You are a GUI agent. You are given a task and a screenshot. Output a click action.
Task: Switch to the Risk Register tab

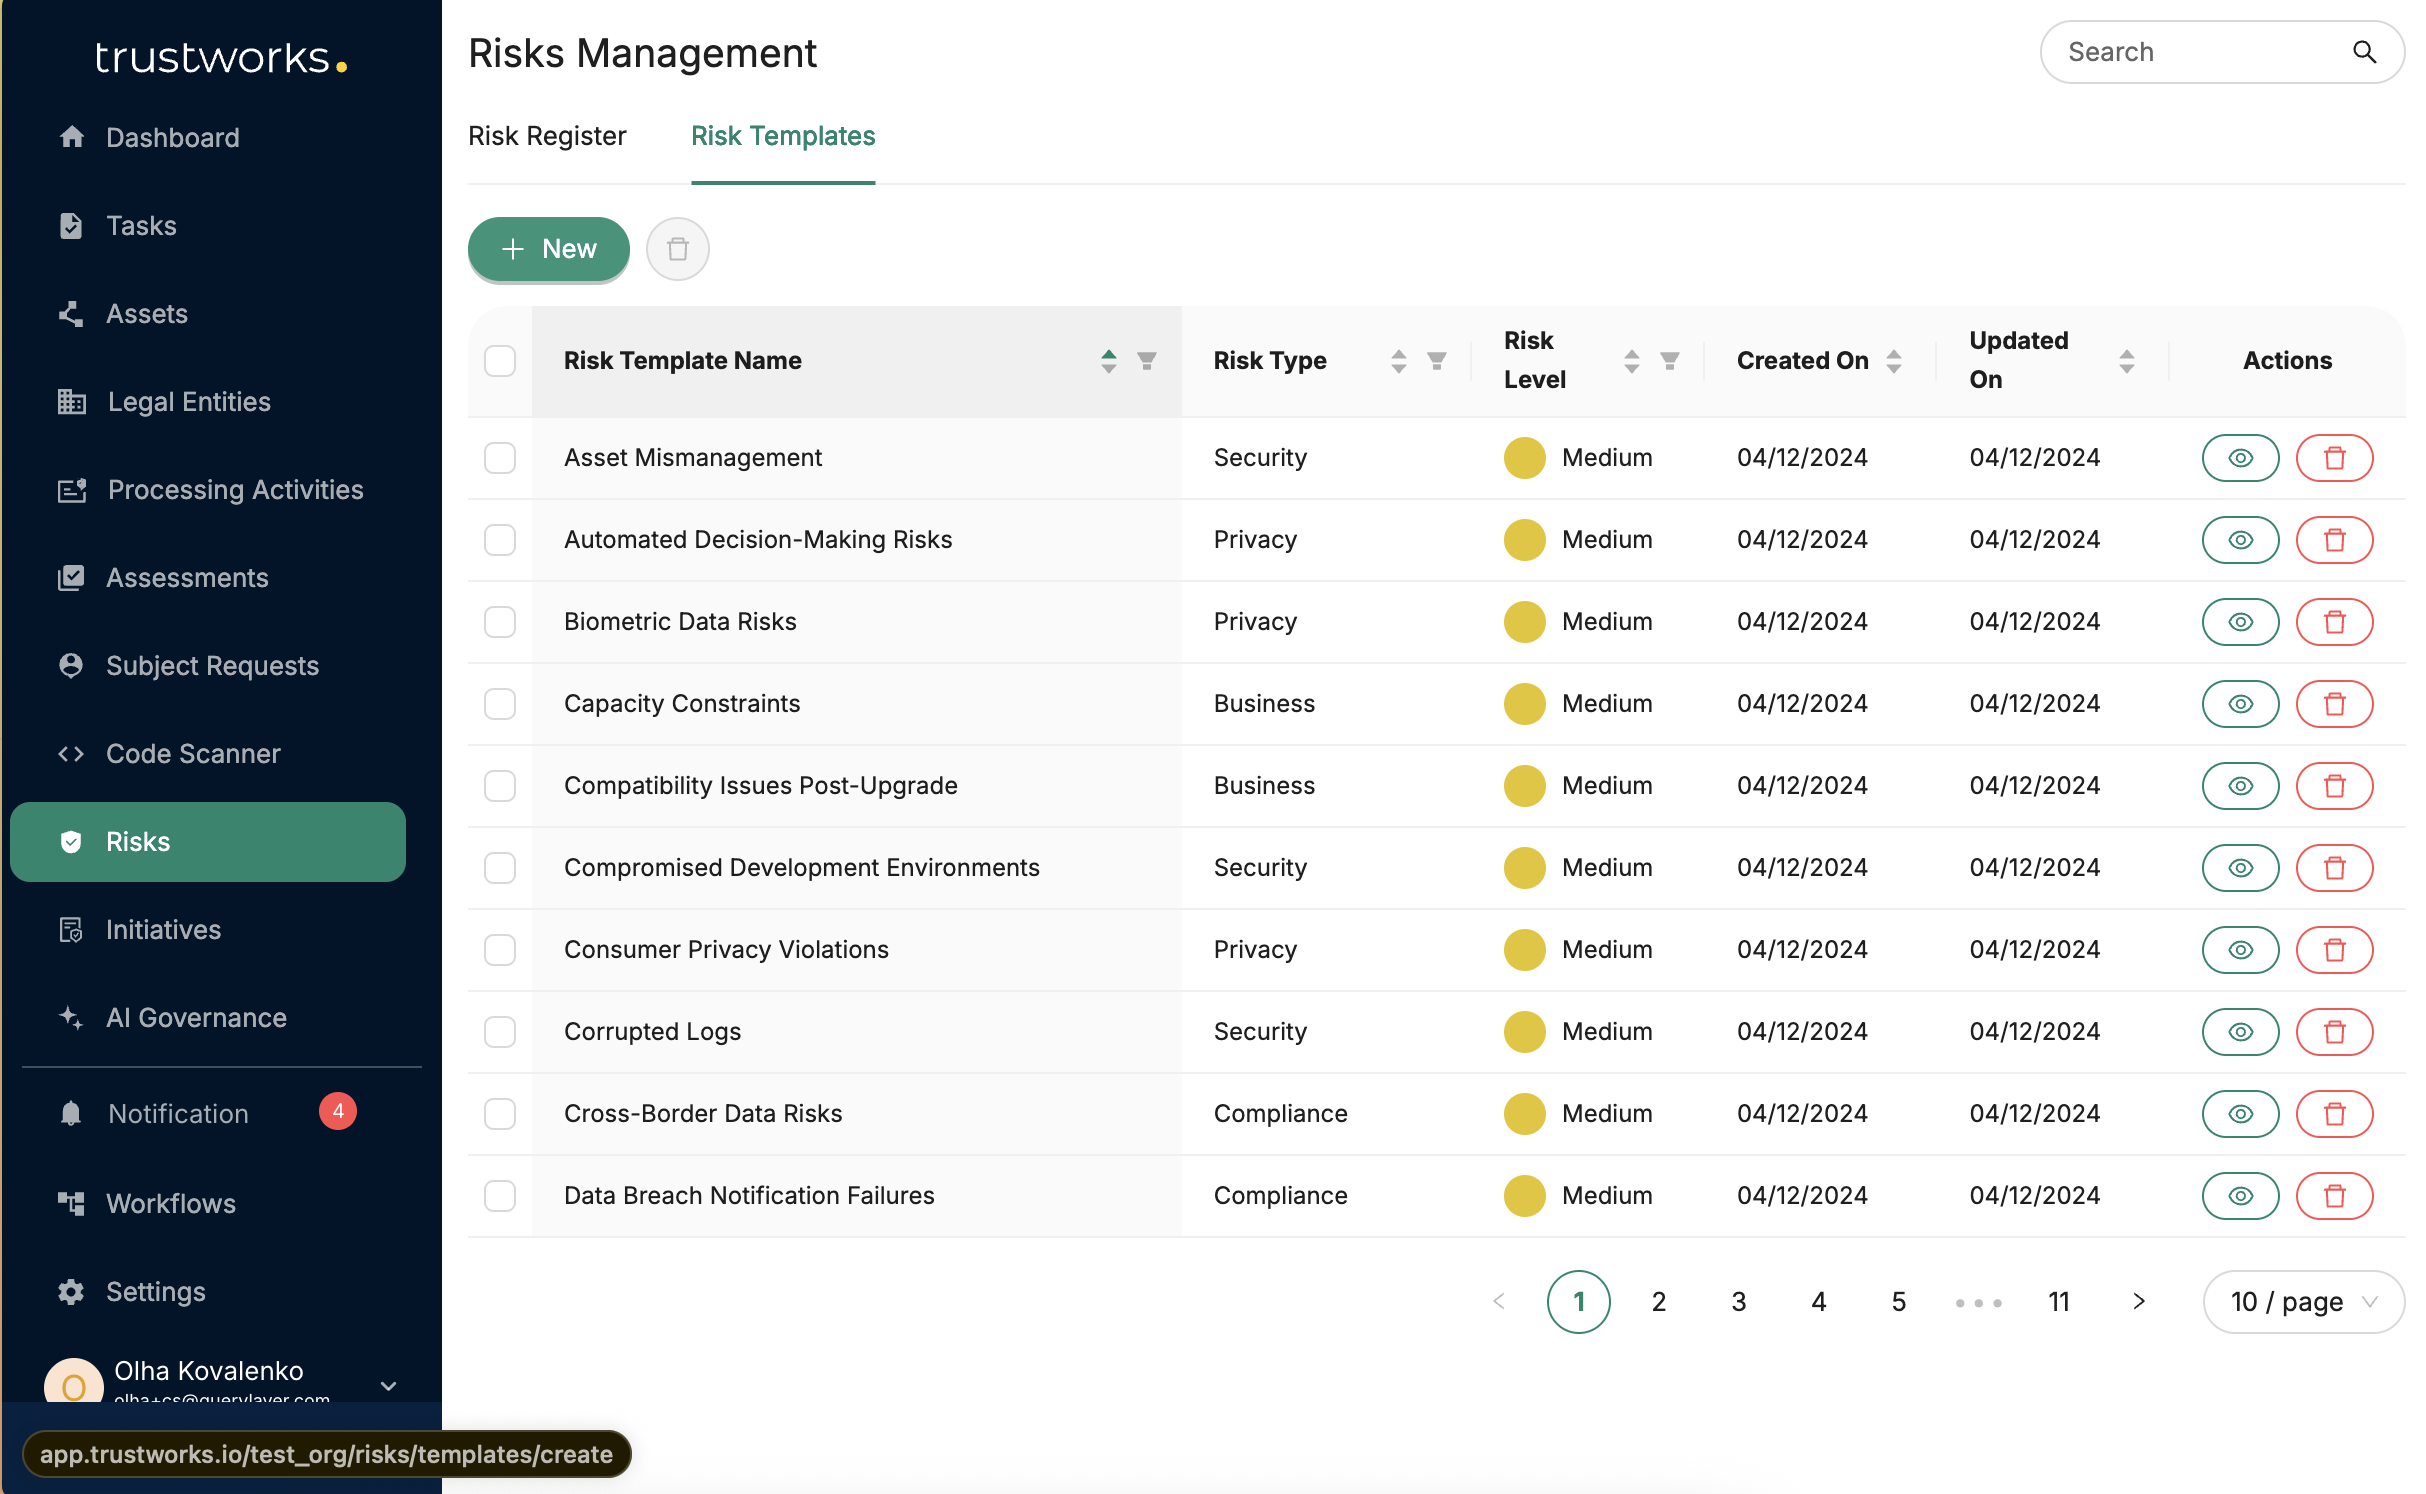[x=546, y=136]
